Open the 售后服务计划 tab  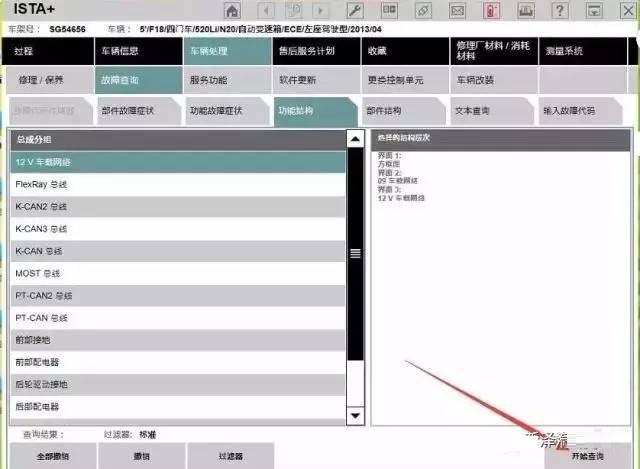tap(316, 51)
